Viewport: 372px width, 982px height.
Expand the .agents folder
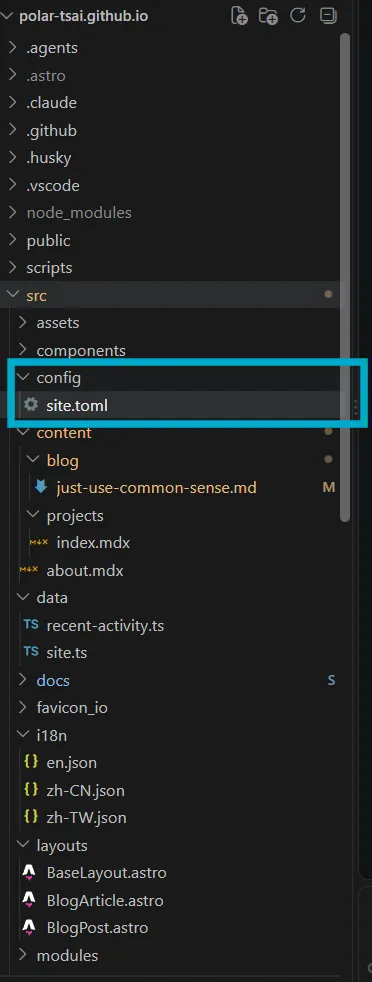click(13, 48)
